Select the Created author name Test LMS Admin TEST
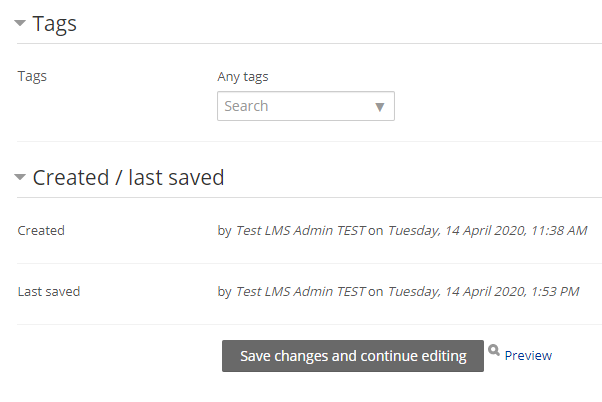The height and width of the screenshot is (402, 602). pyautogui.click(x=300, y=230)
